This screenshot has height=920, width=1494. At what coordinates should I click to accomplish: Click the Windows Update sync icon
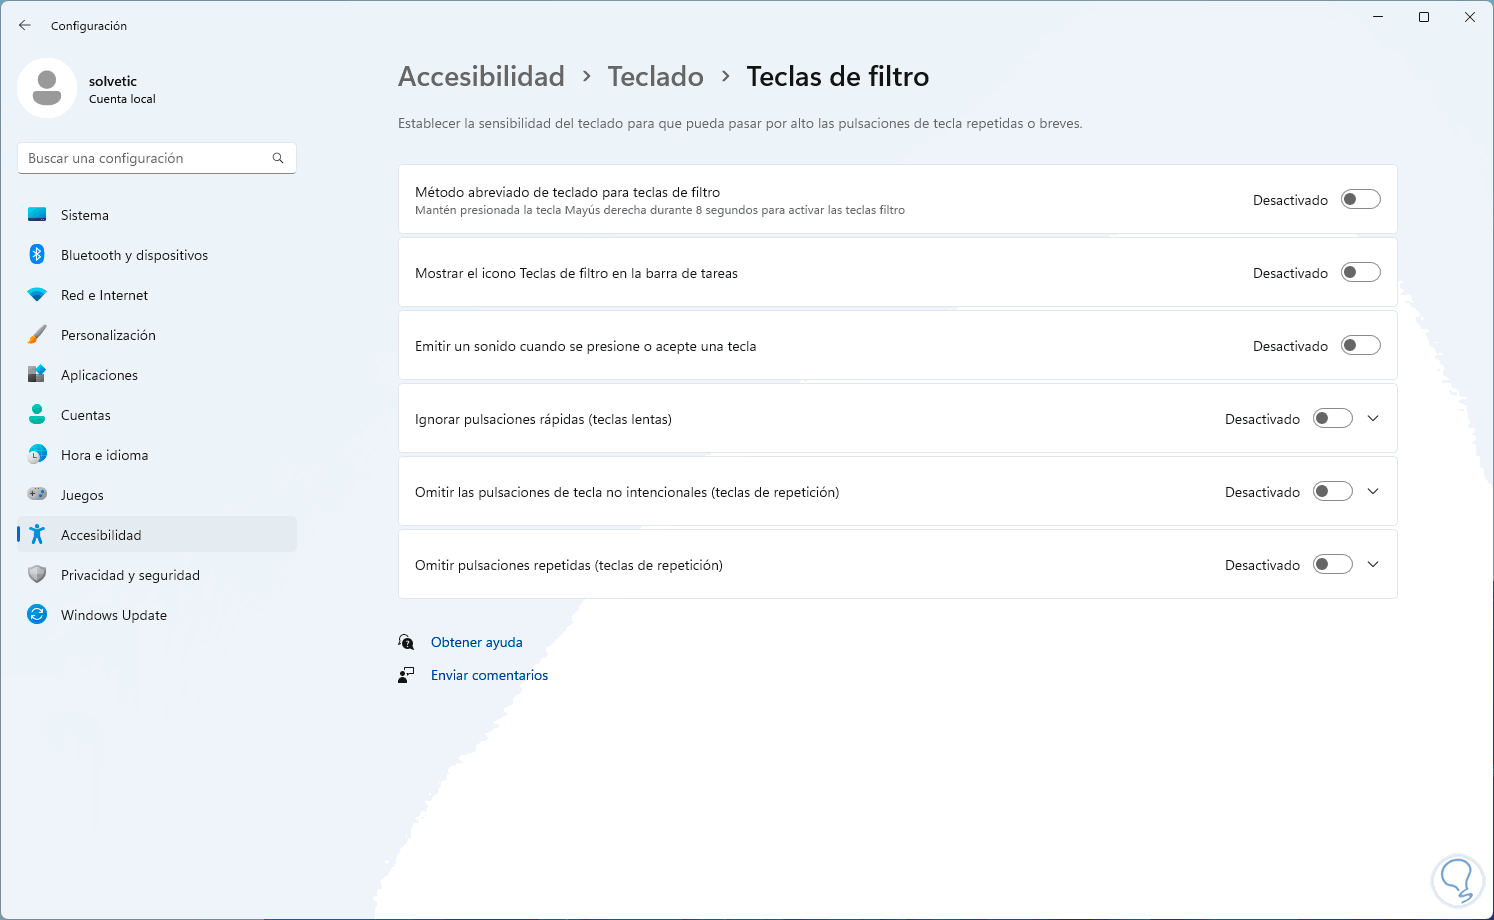[37, 615]
